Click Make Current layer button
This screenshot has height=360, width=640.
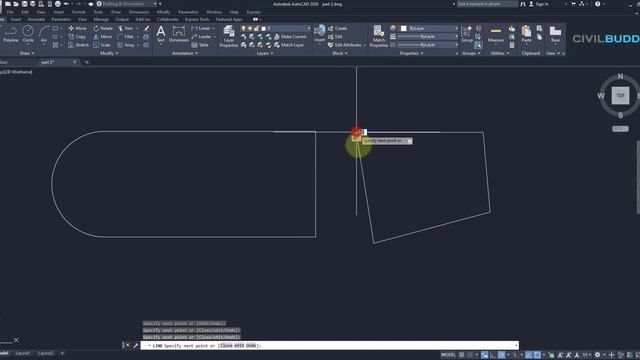pos(290,37)
